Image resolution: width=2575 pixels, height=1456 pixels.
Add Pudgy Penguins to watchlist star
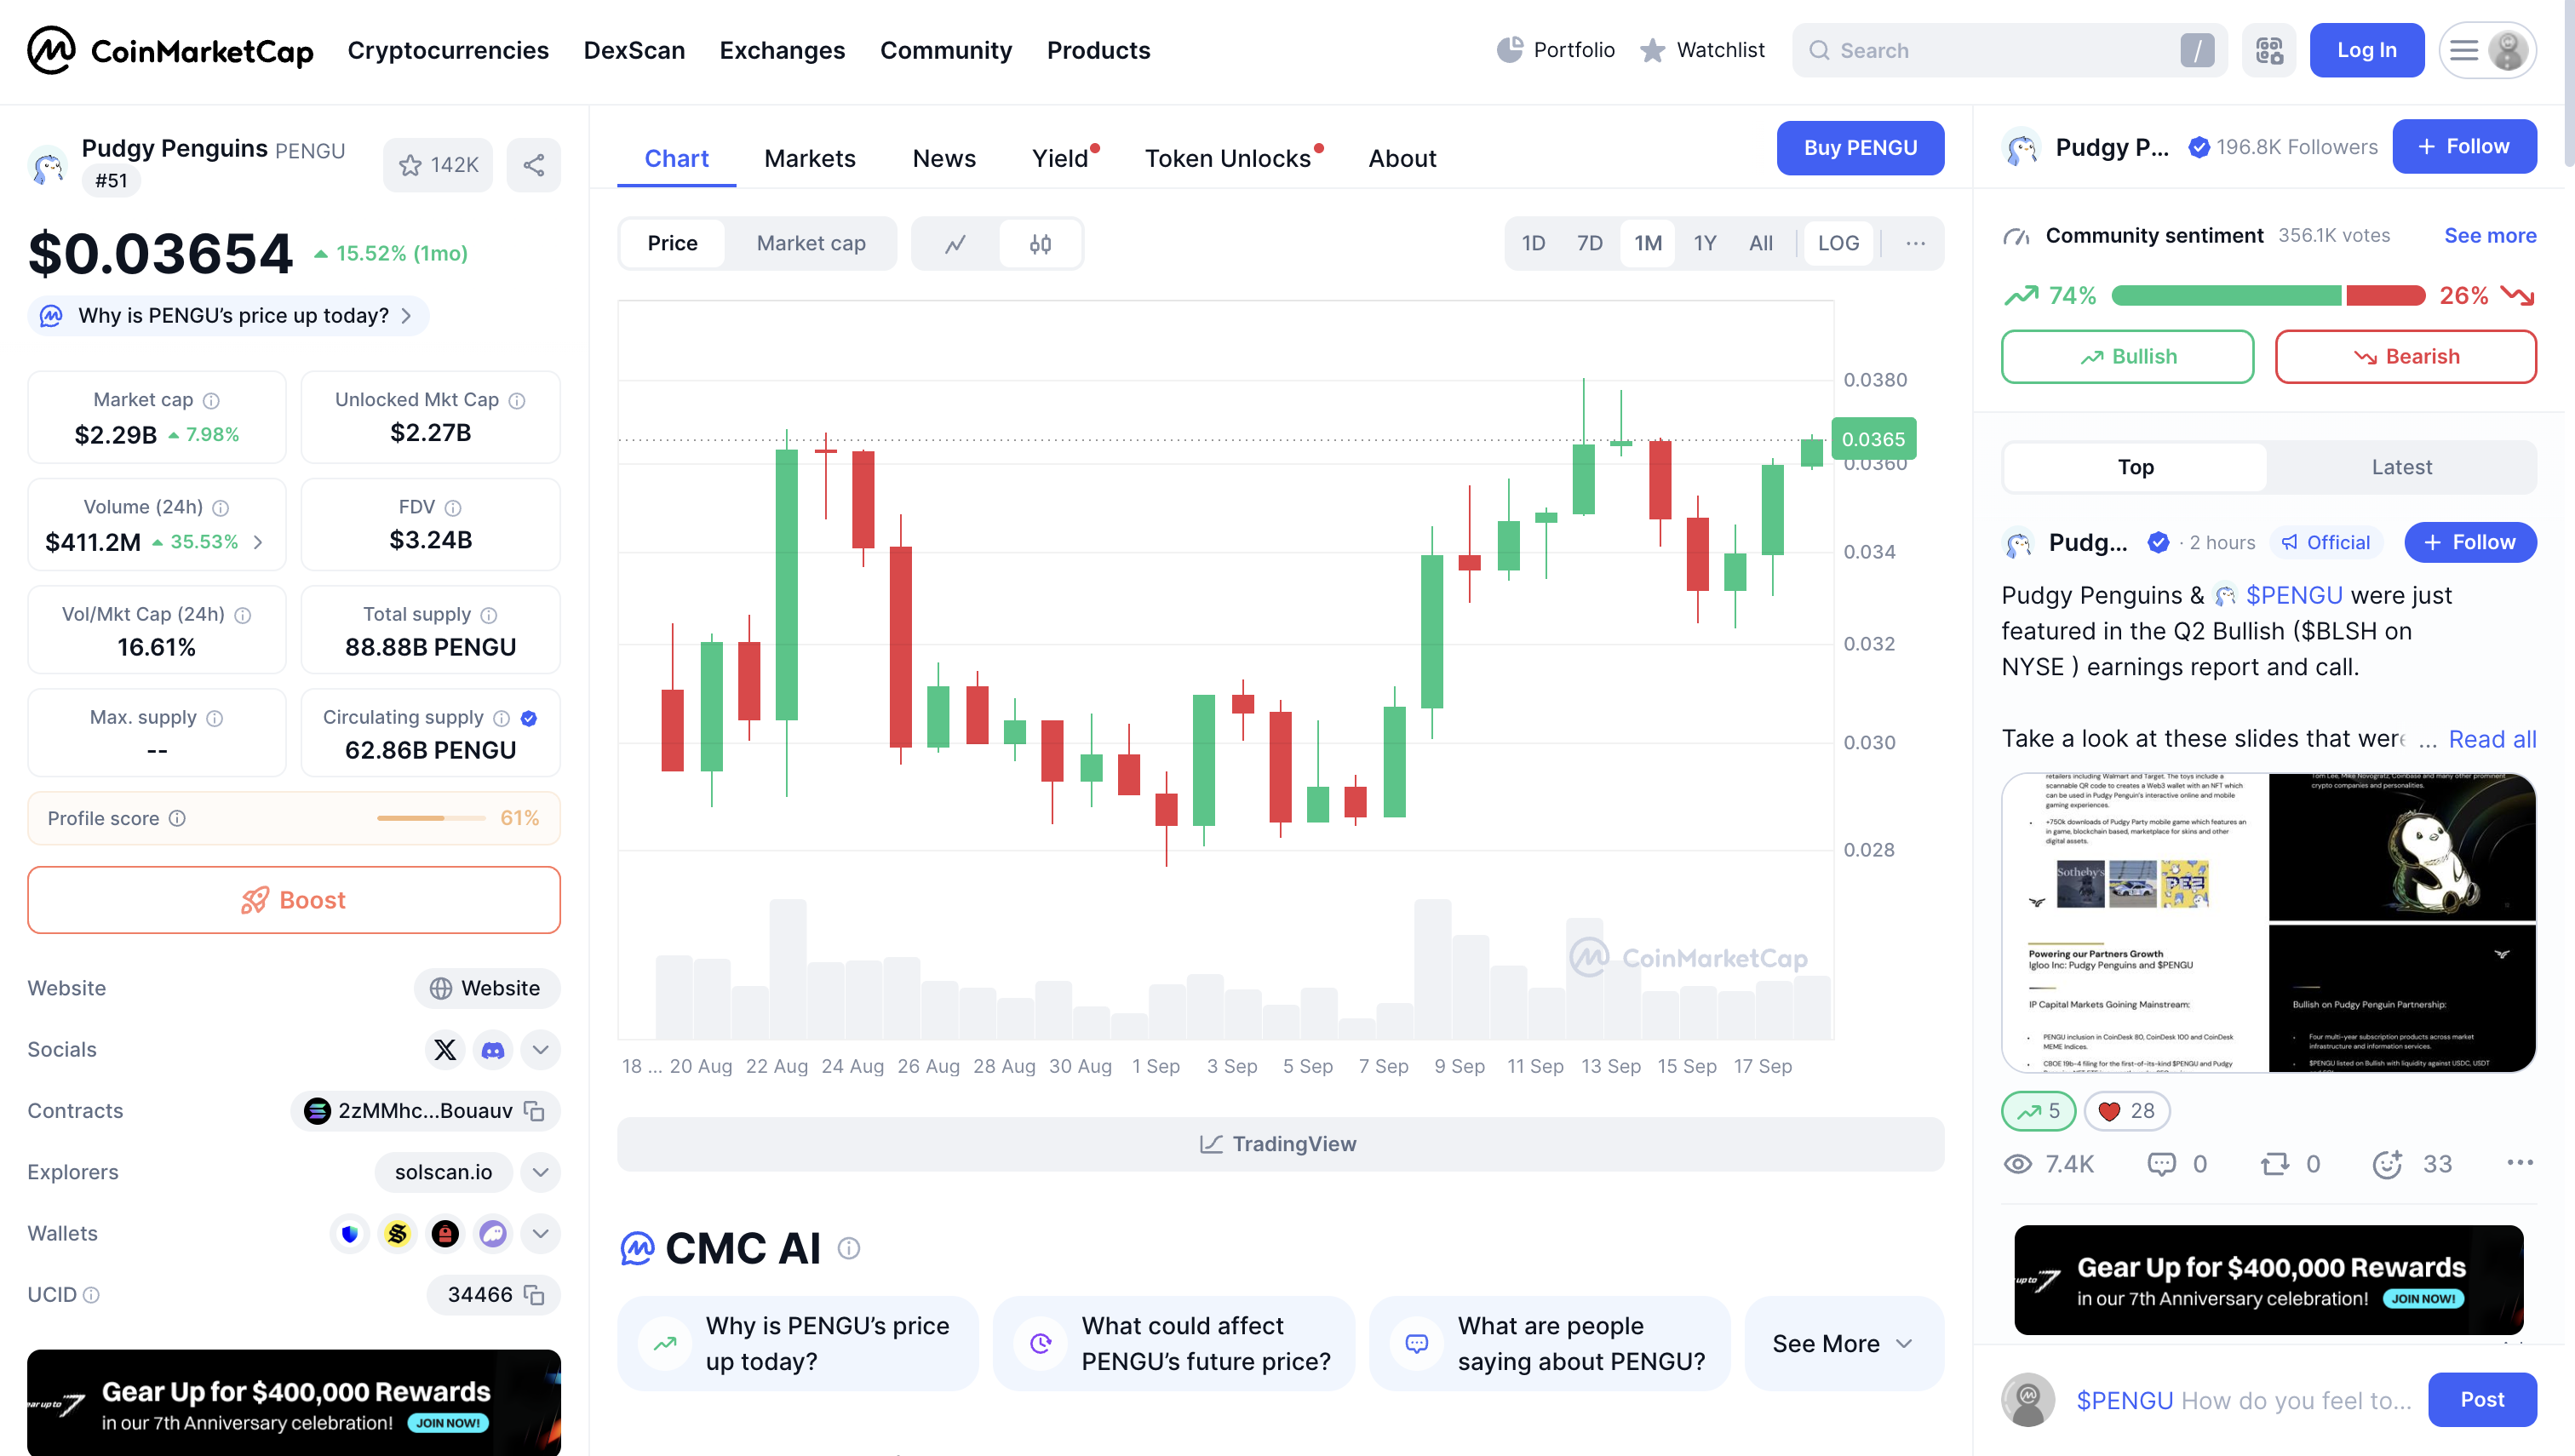click(x=438, y=165)
